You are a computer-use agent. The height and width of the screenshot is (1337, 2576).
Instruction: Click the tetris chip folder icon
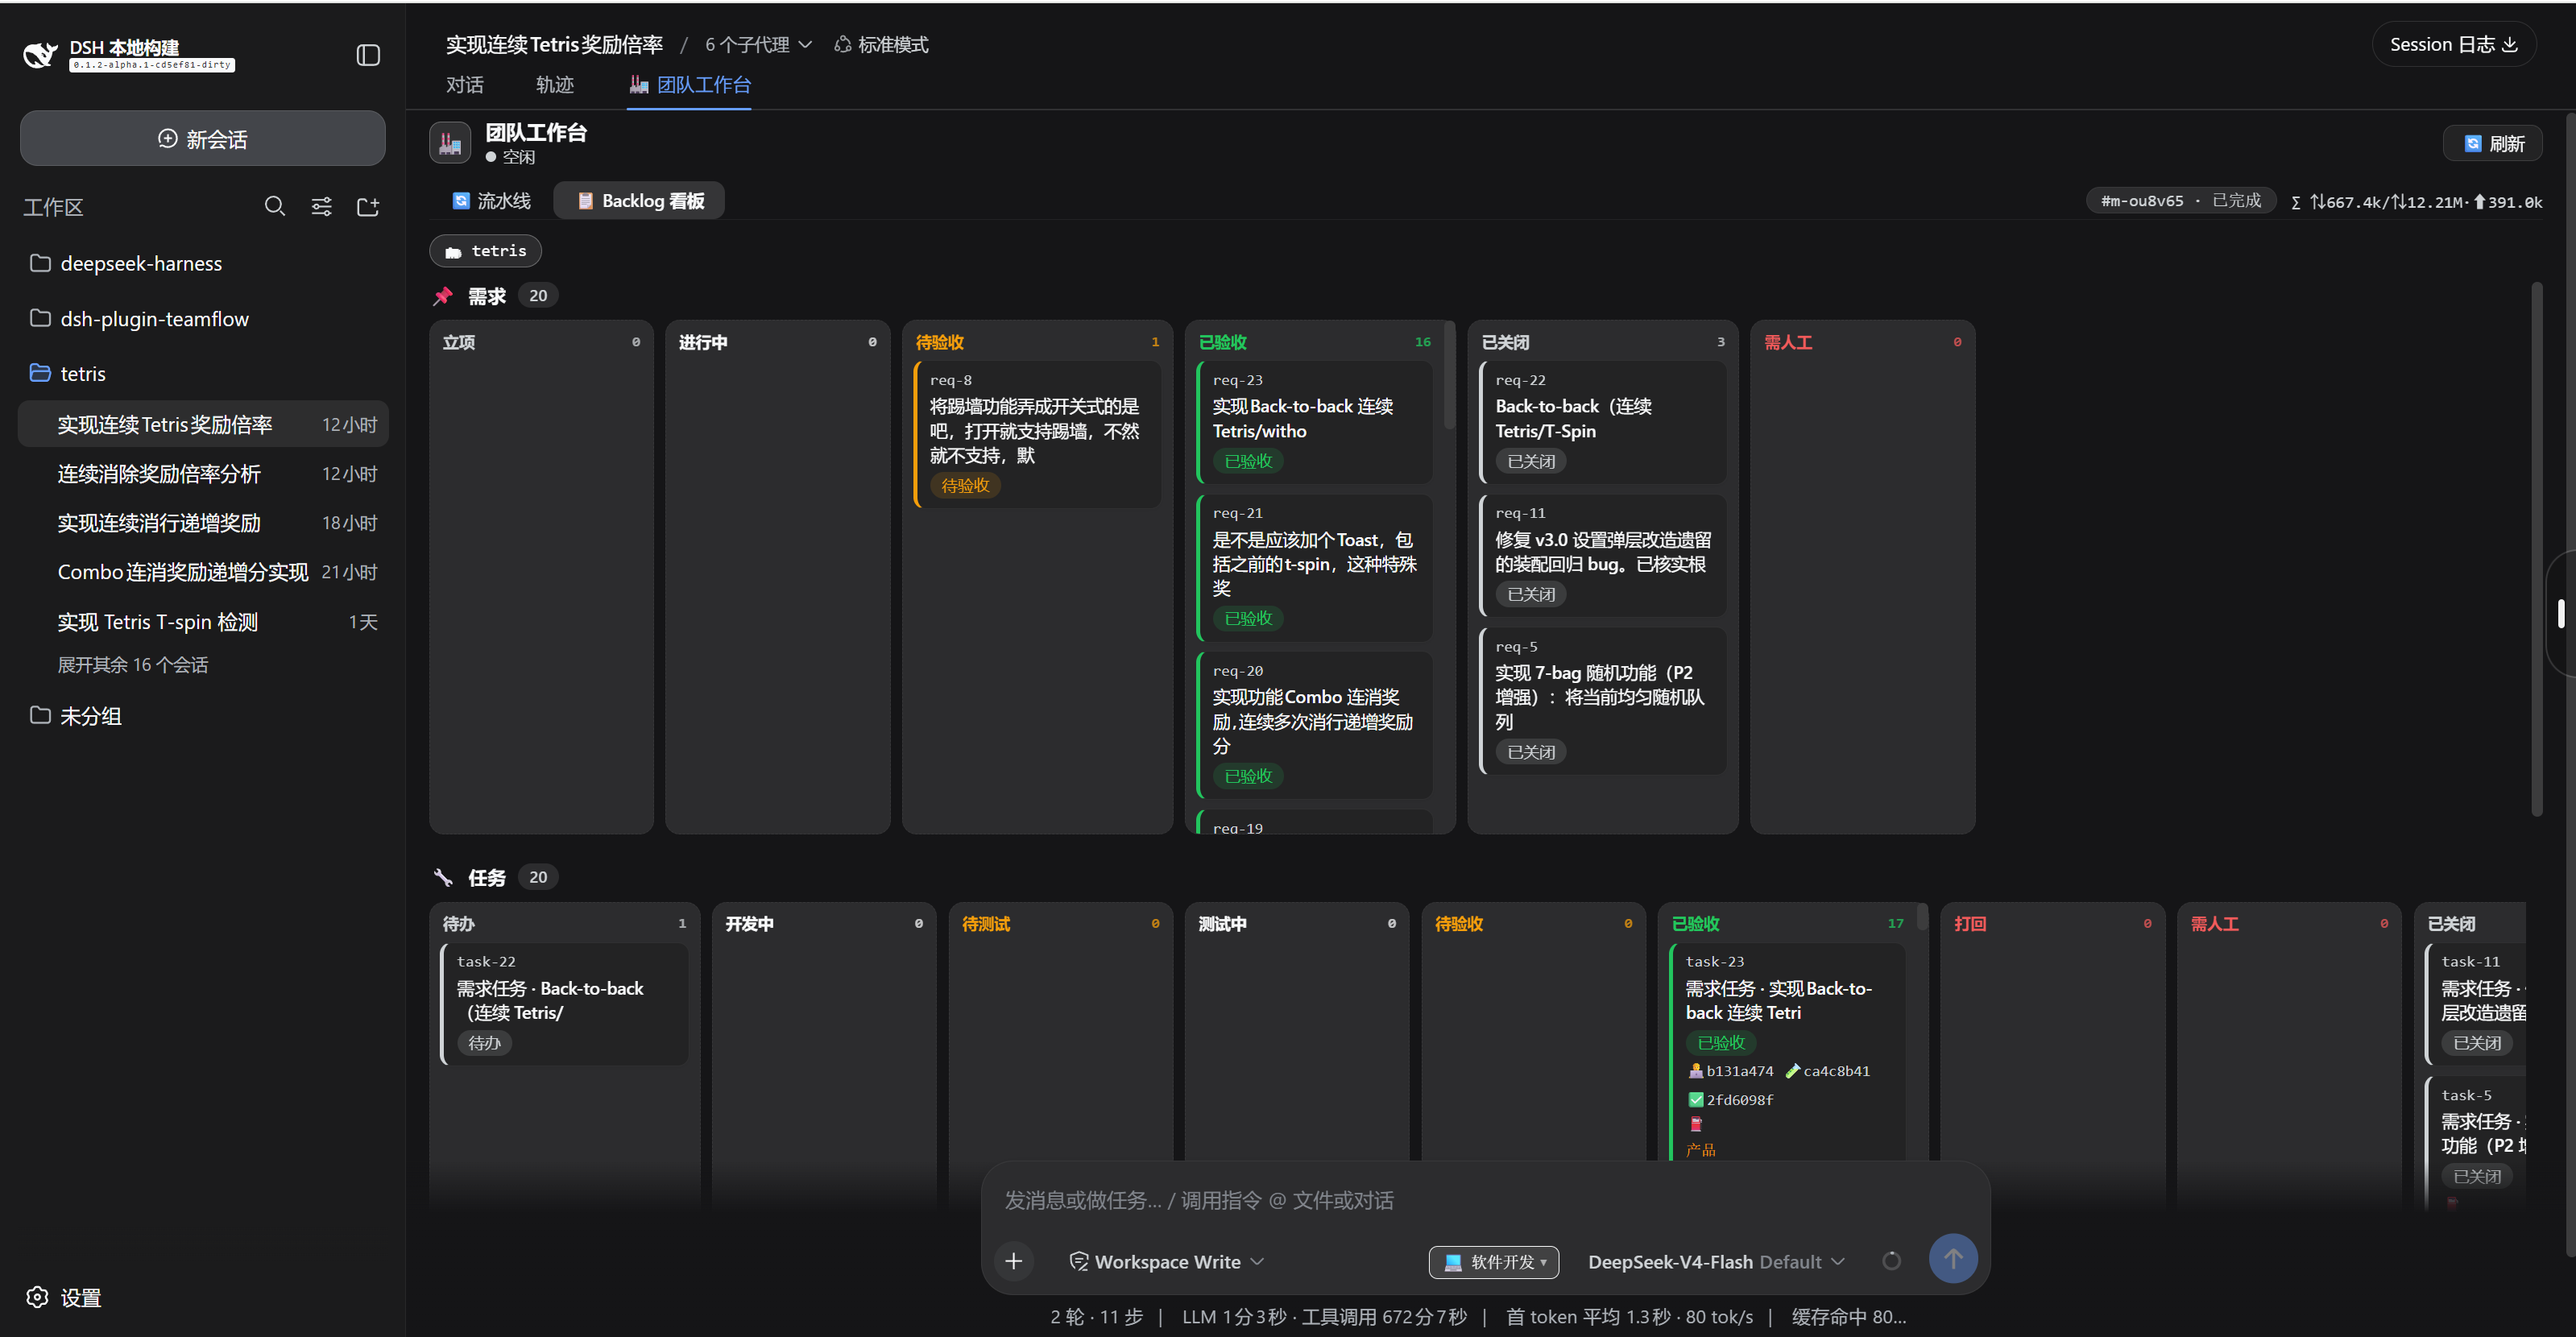click(x=453, y=252)
